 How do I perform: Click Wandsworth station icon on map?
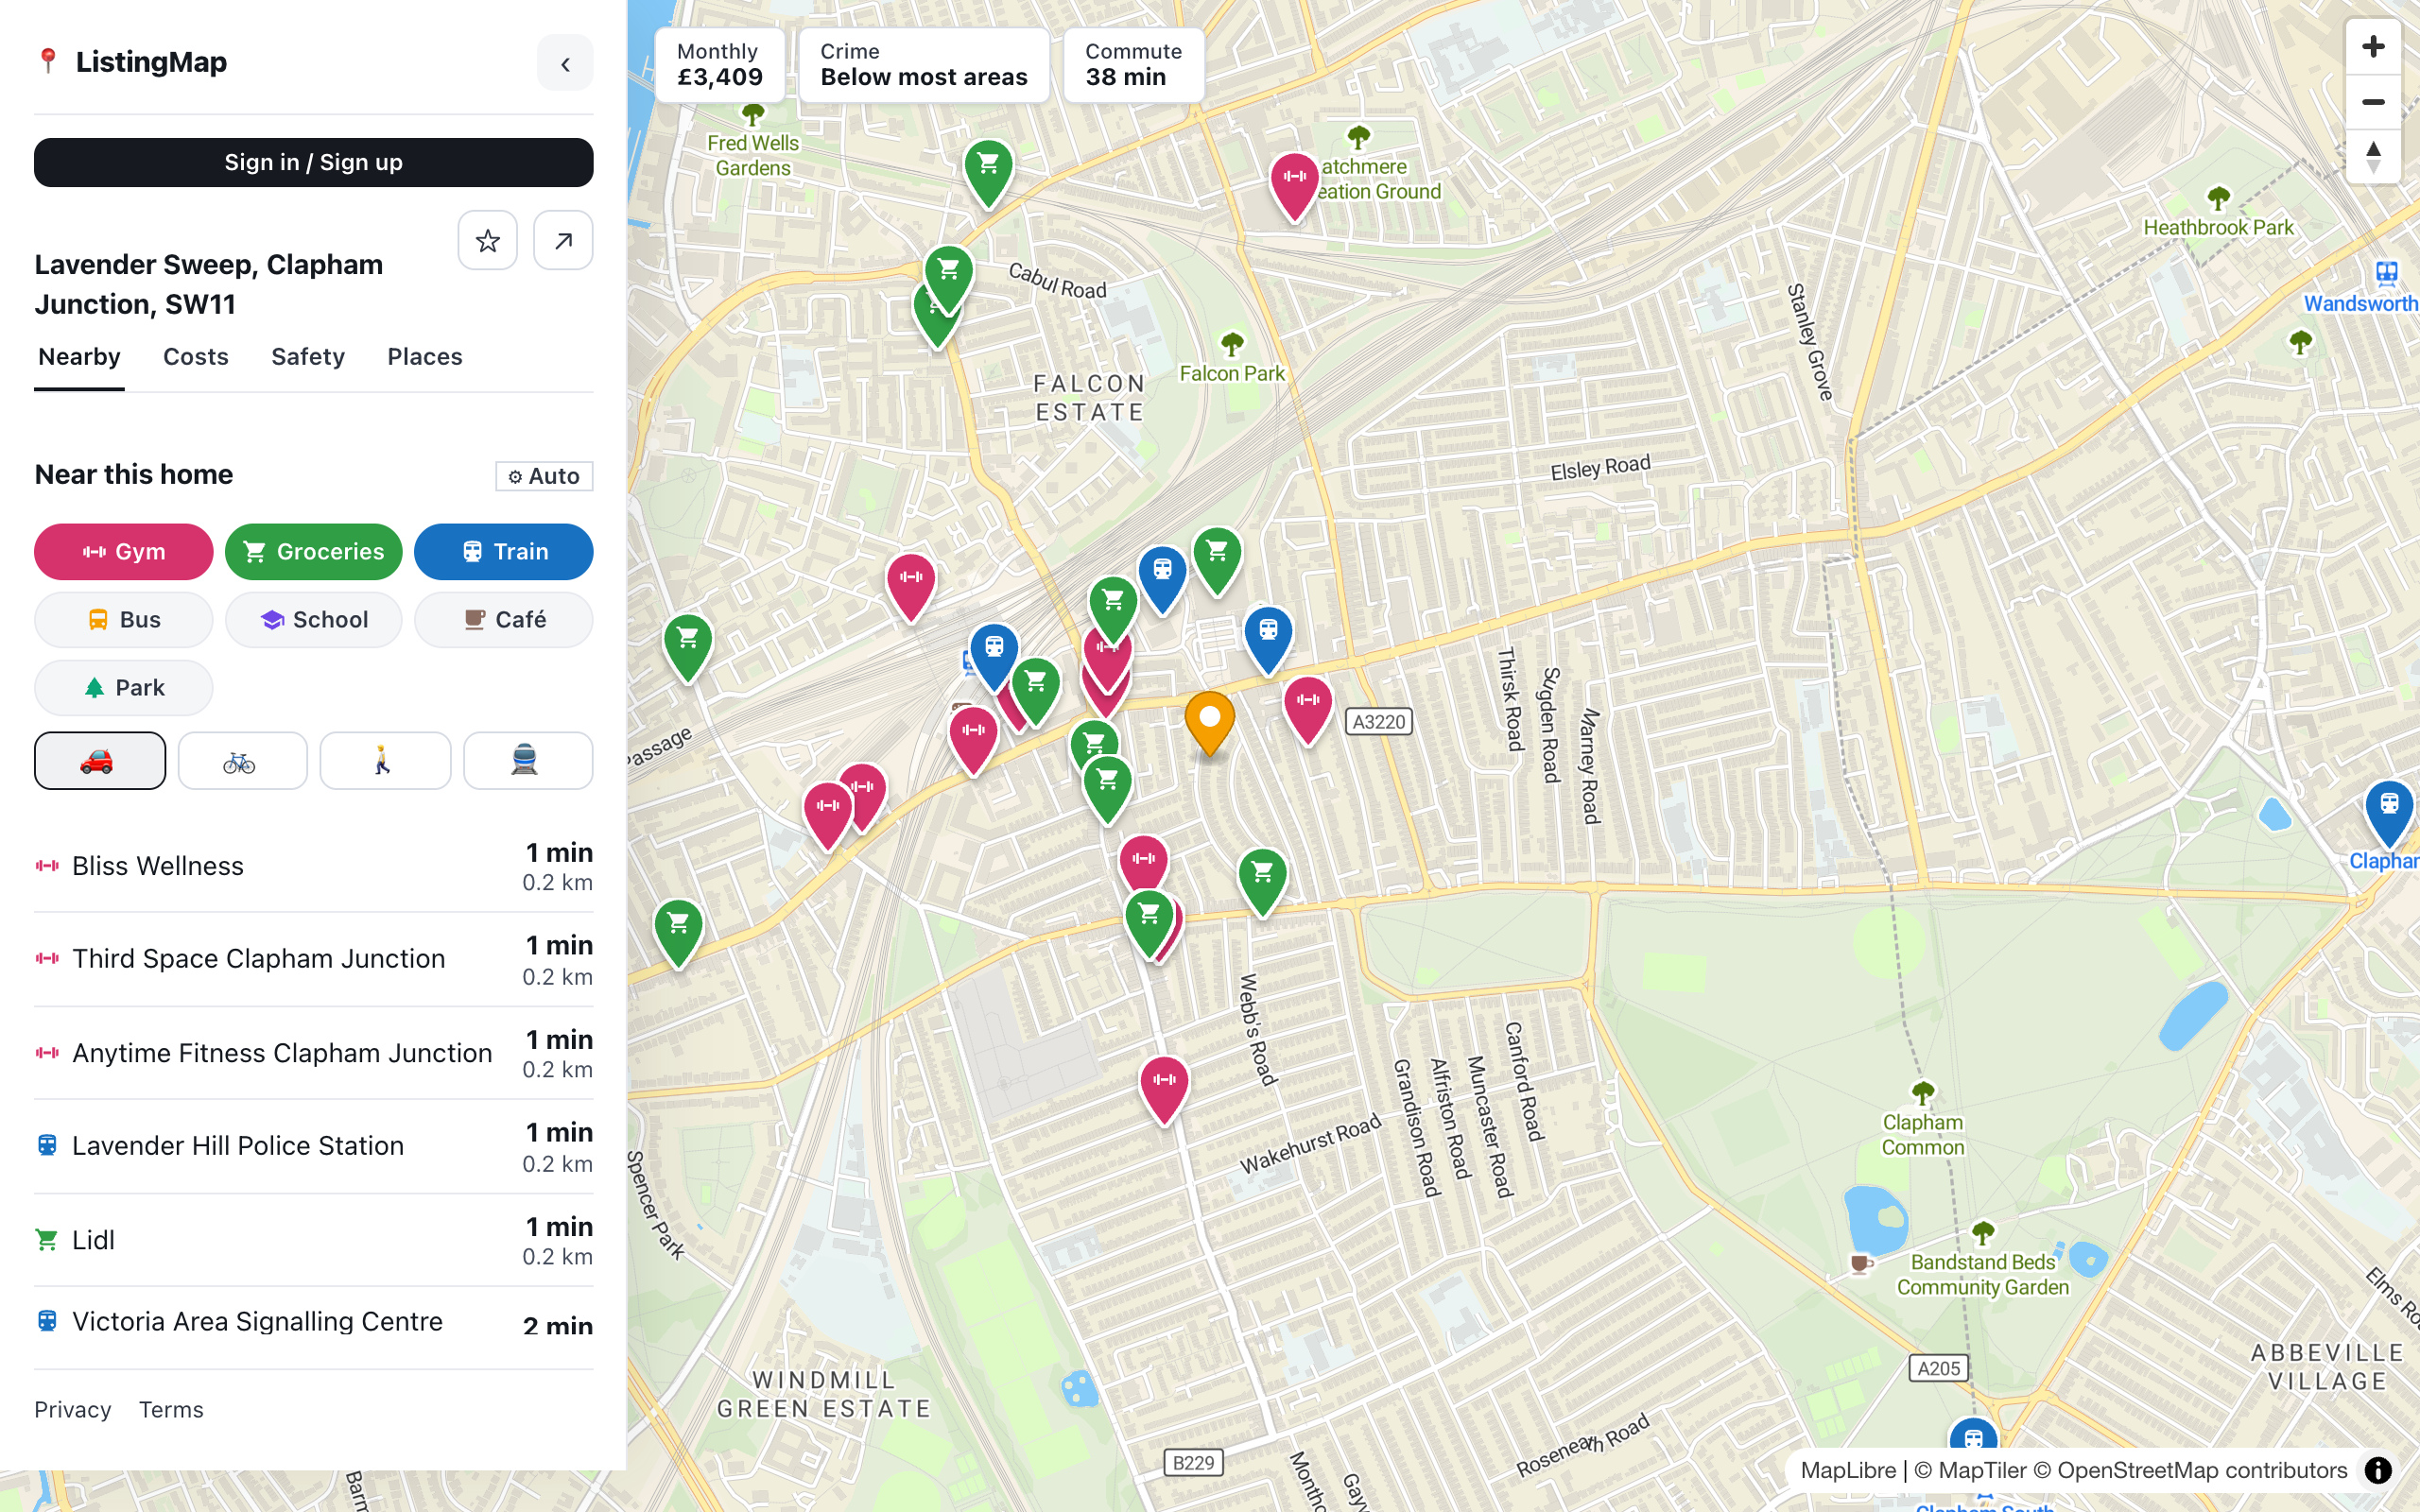[2387, 272]
